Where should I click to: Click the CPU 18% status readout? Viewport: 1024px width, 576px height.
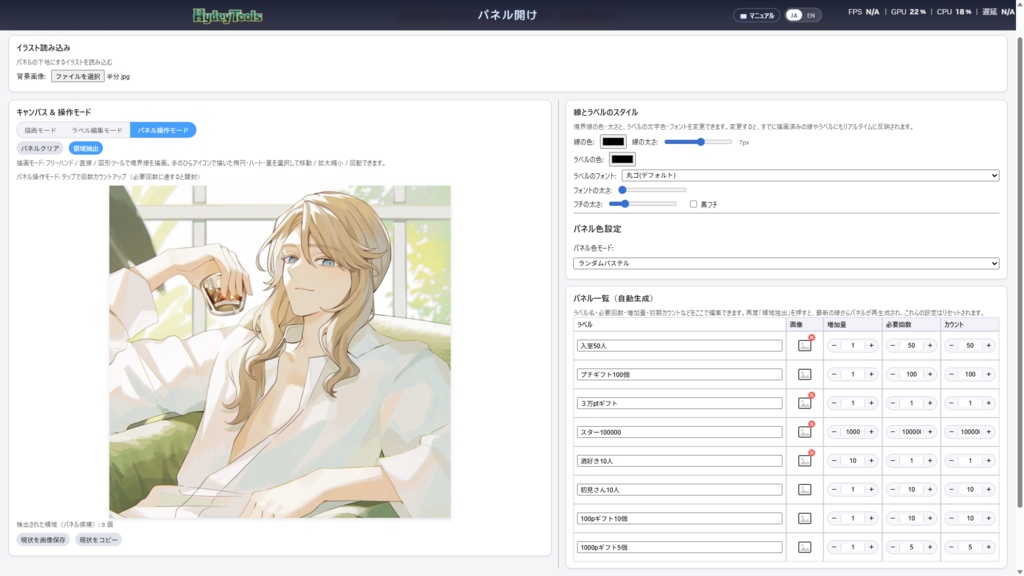(953, 12)
